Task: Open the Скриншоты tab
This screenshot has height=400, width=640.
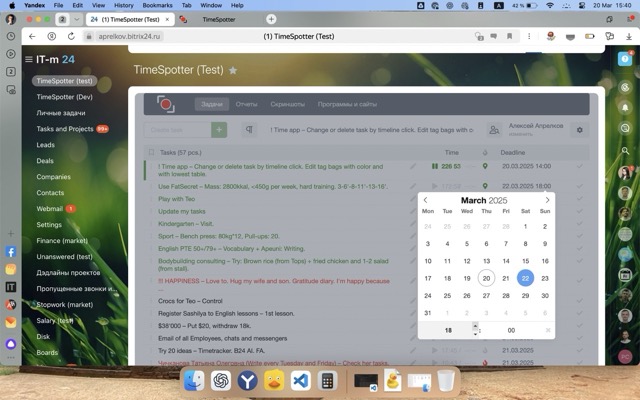Action: pos(287,104)
